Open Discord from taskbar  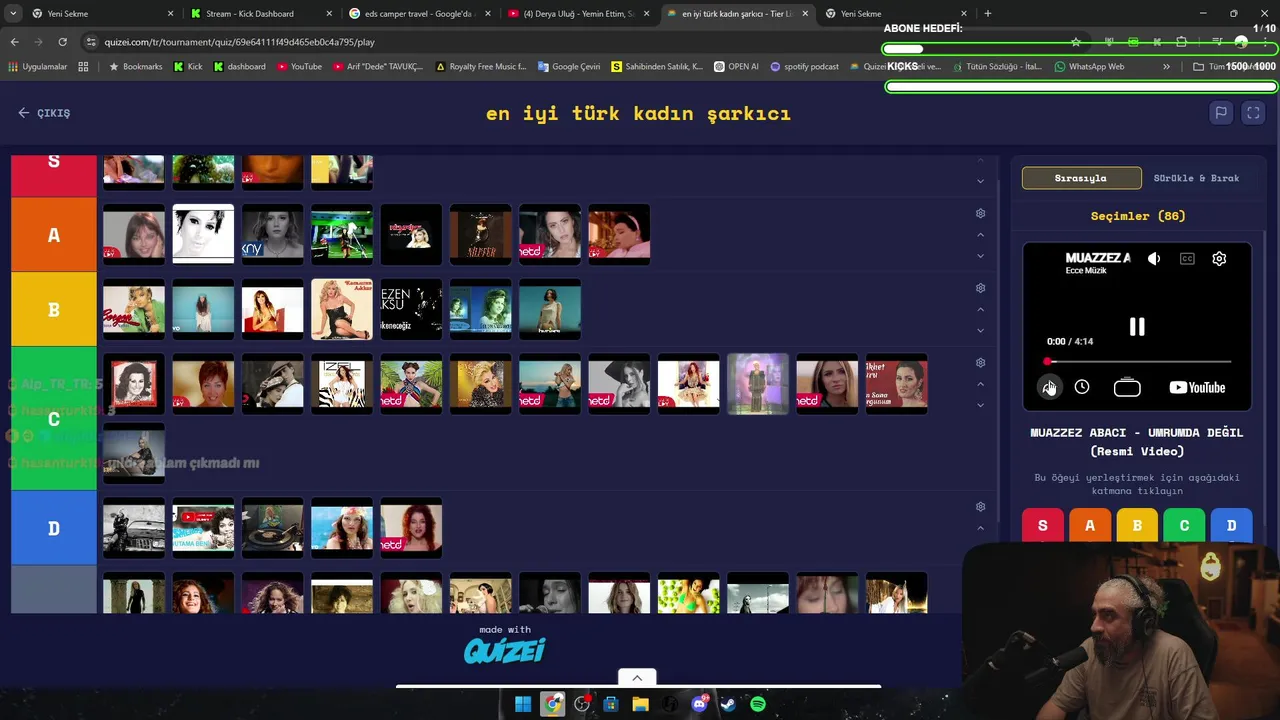coord(699,704)
